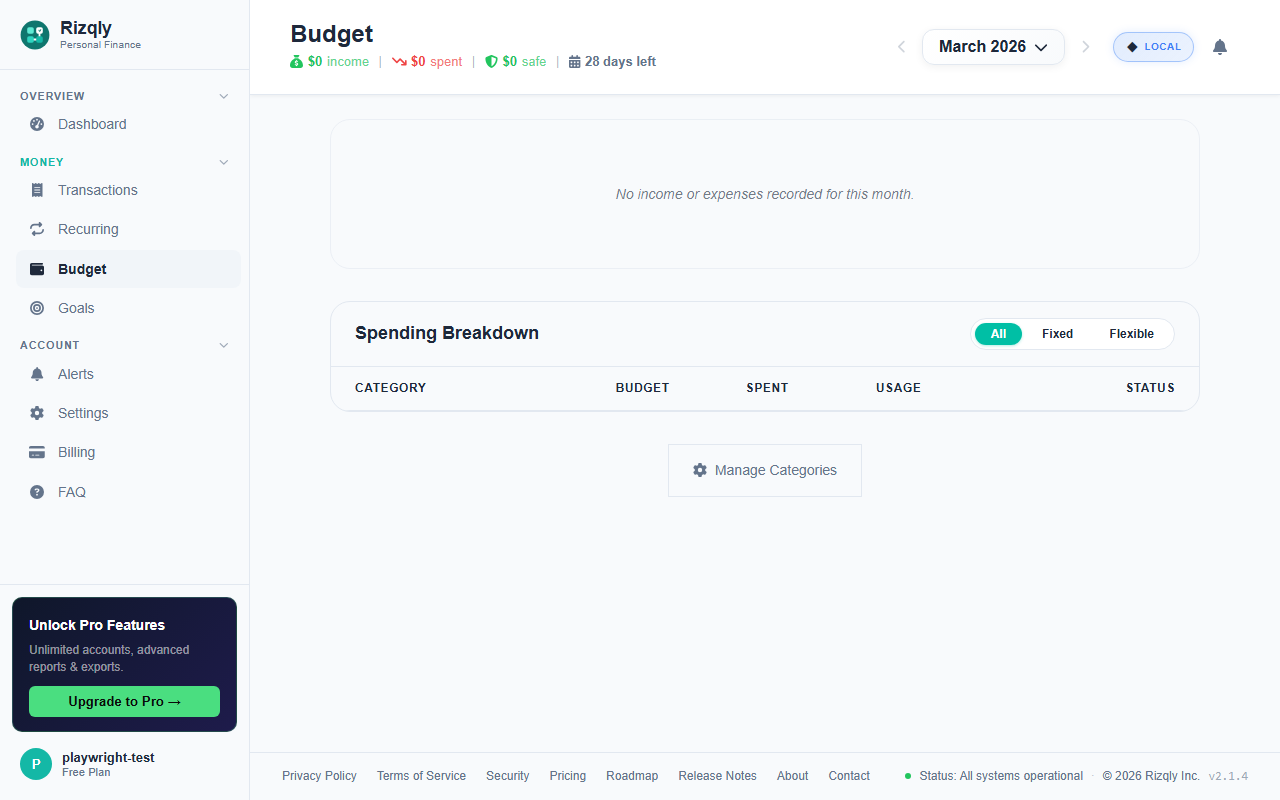Check system status via the green indicator
Screen dimensions: 1280x800
pyautogui.click(x=908, y=775)
